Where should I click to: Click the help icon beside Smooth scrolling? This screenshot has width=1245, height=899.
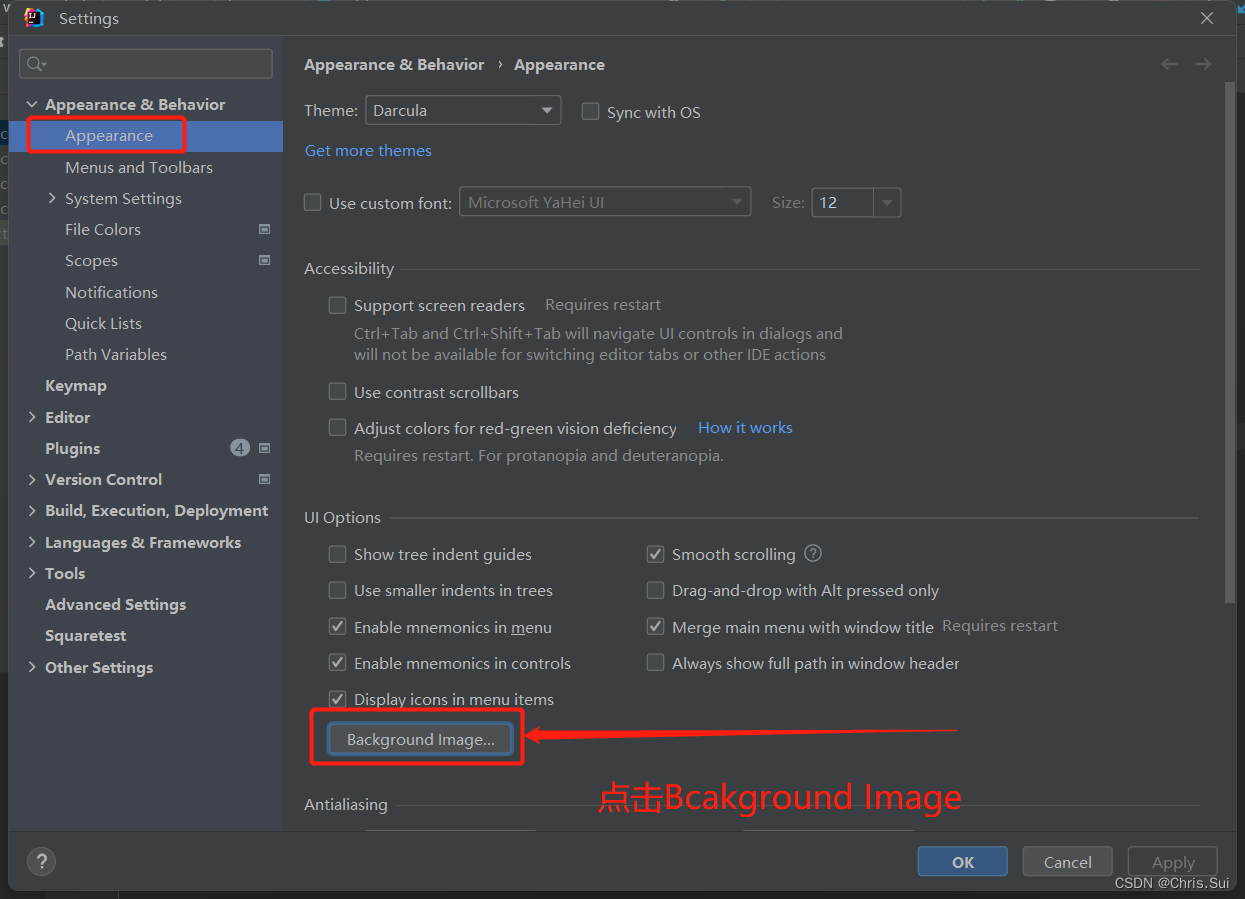click(813, 553)
